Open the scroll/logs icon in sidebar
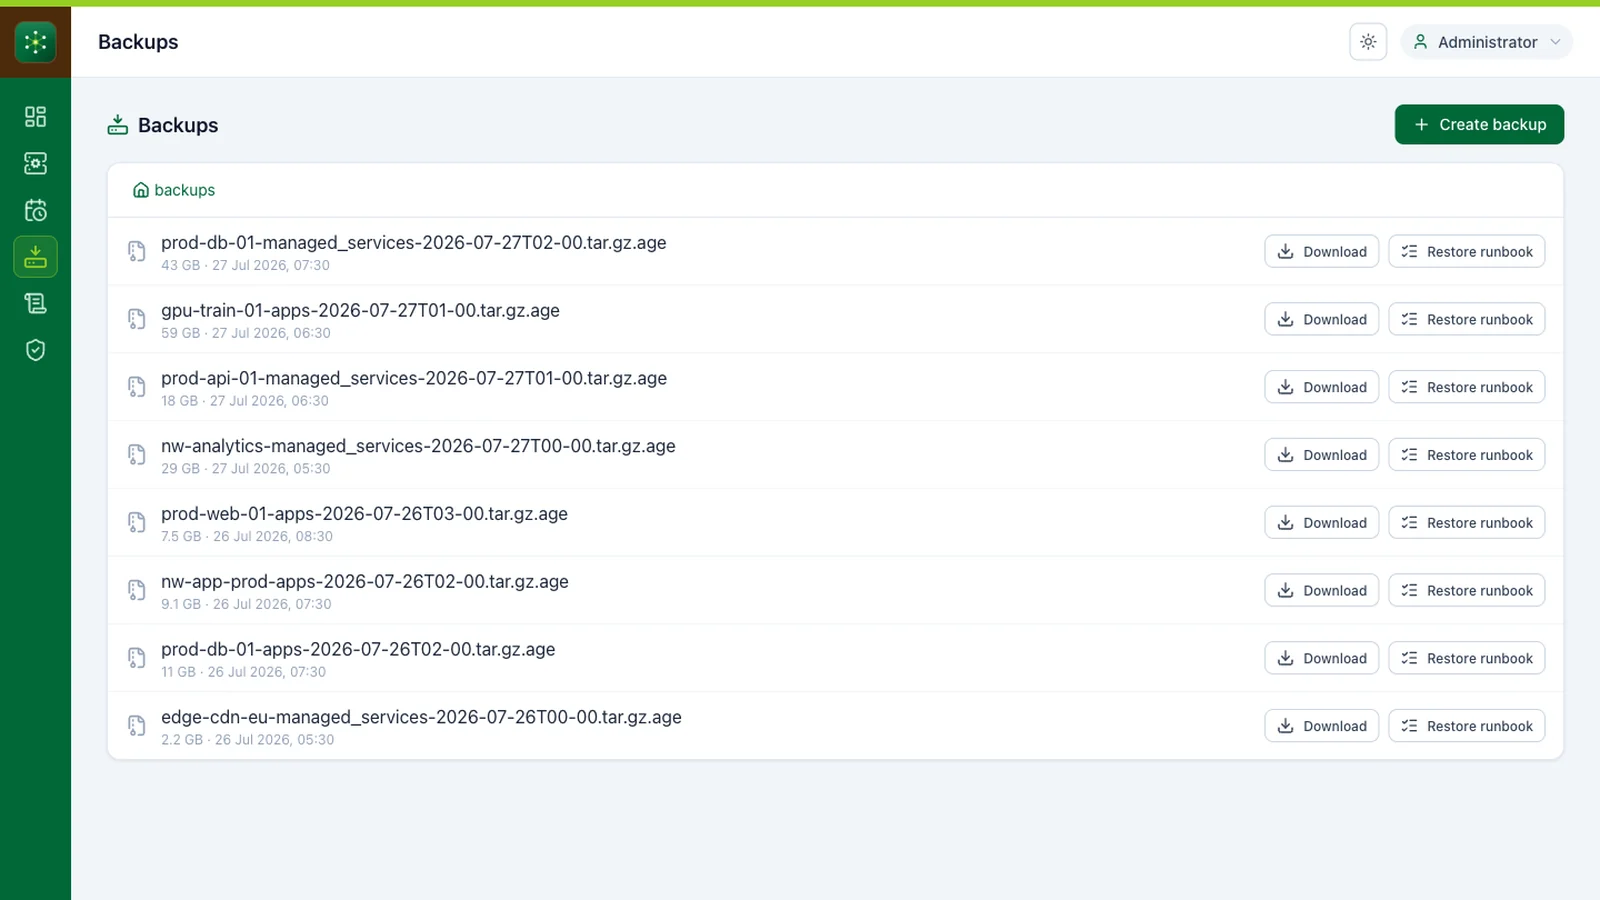 click(x=35, y=304)
